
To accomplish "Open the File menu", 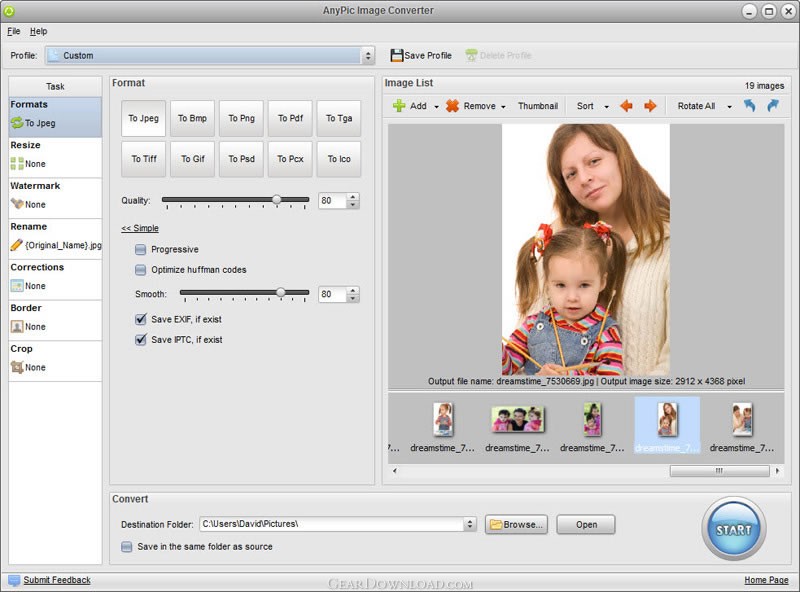I will click(13, 31).
